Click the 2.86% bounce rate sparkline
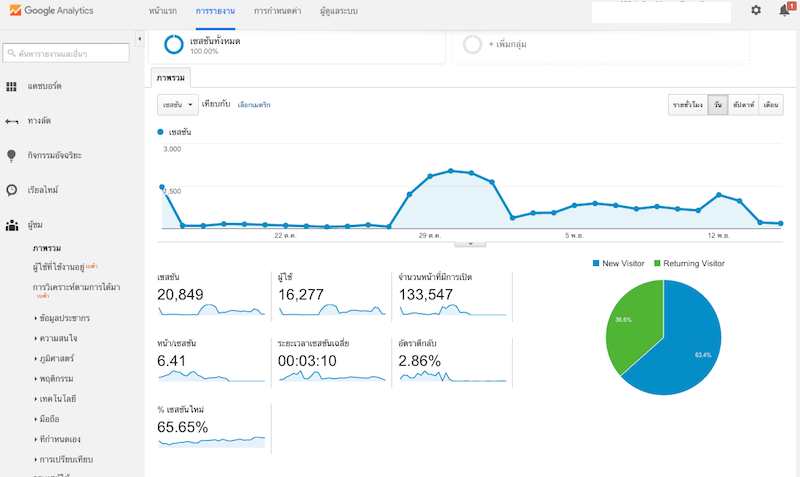800x477 pixels. pos(453,375)
